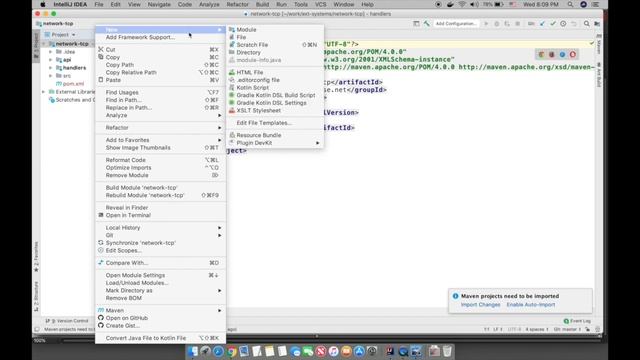Open the Opera browser preview icon in editor

(x=573, y=54)
